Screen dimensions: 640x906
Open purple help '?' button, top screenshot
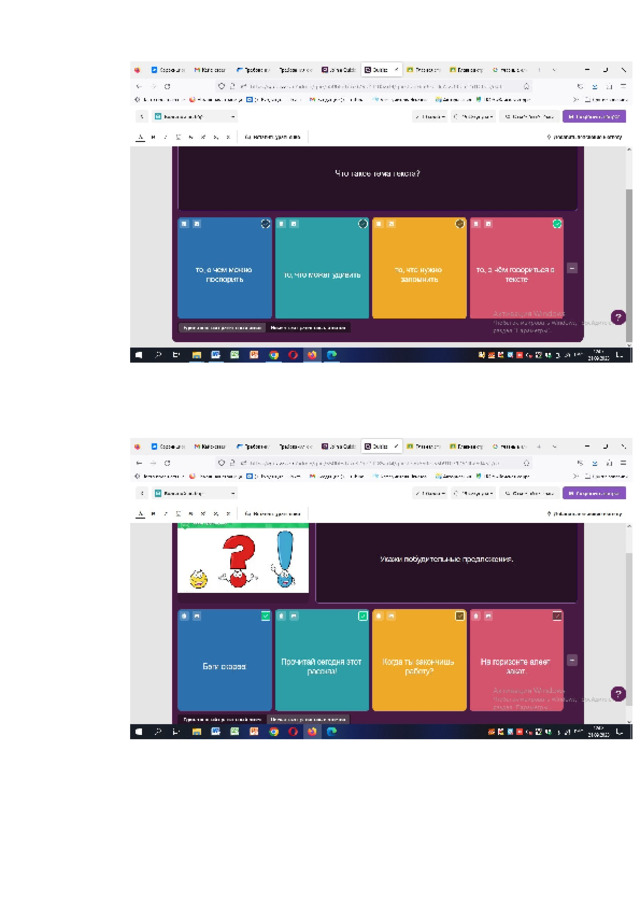click(618, 317)
